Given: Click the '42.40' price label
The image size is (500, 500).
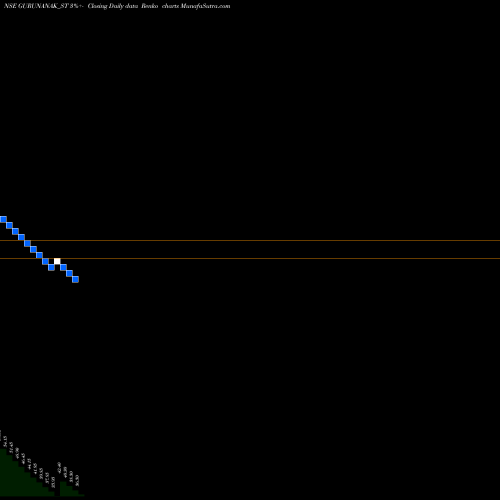Looking at the screenshot, I should [59, 467].
